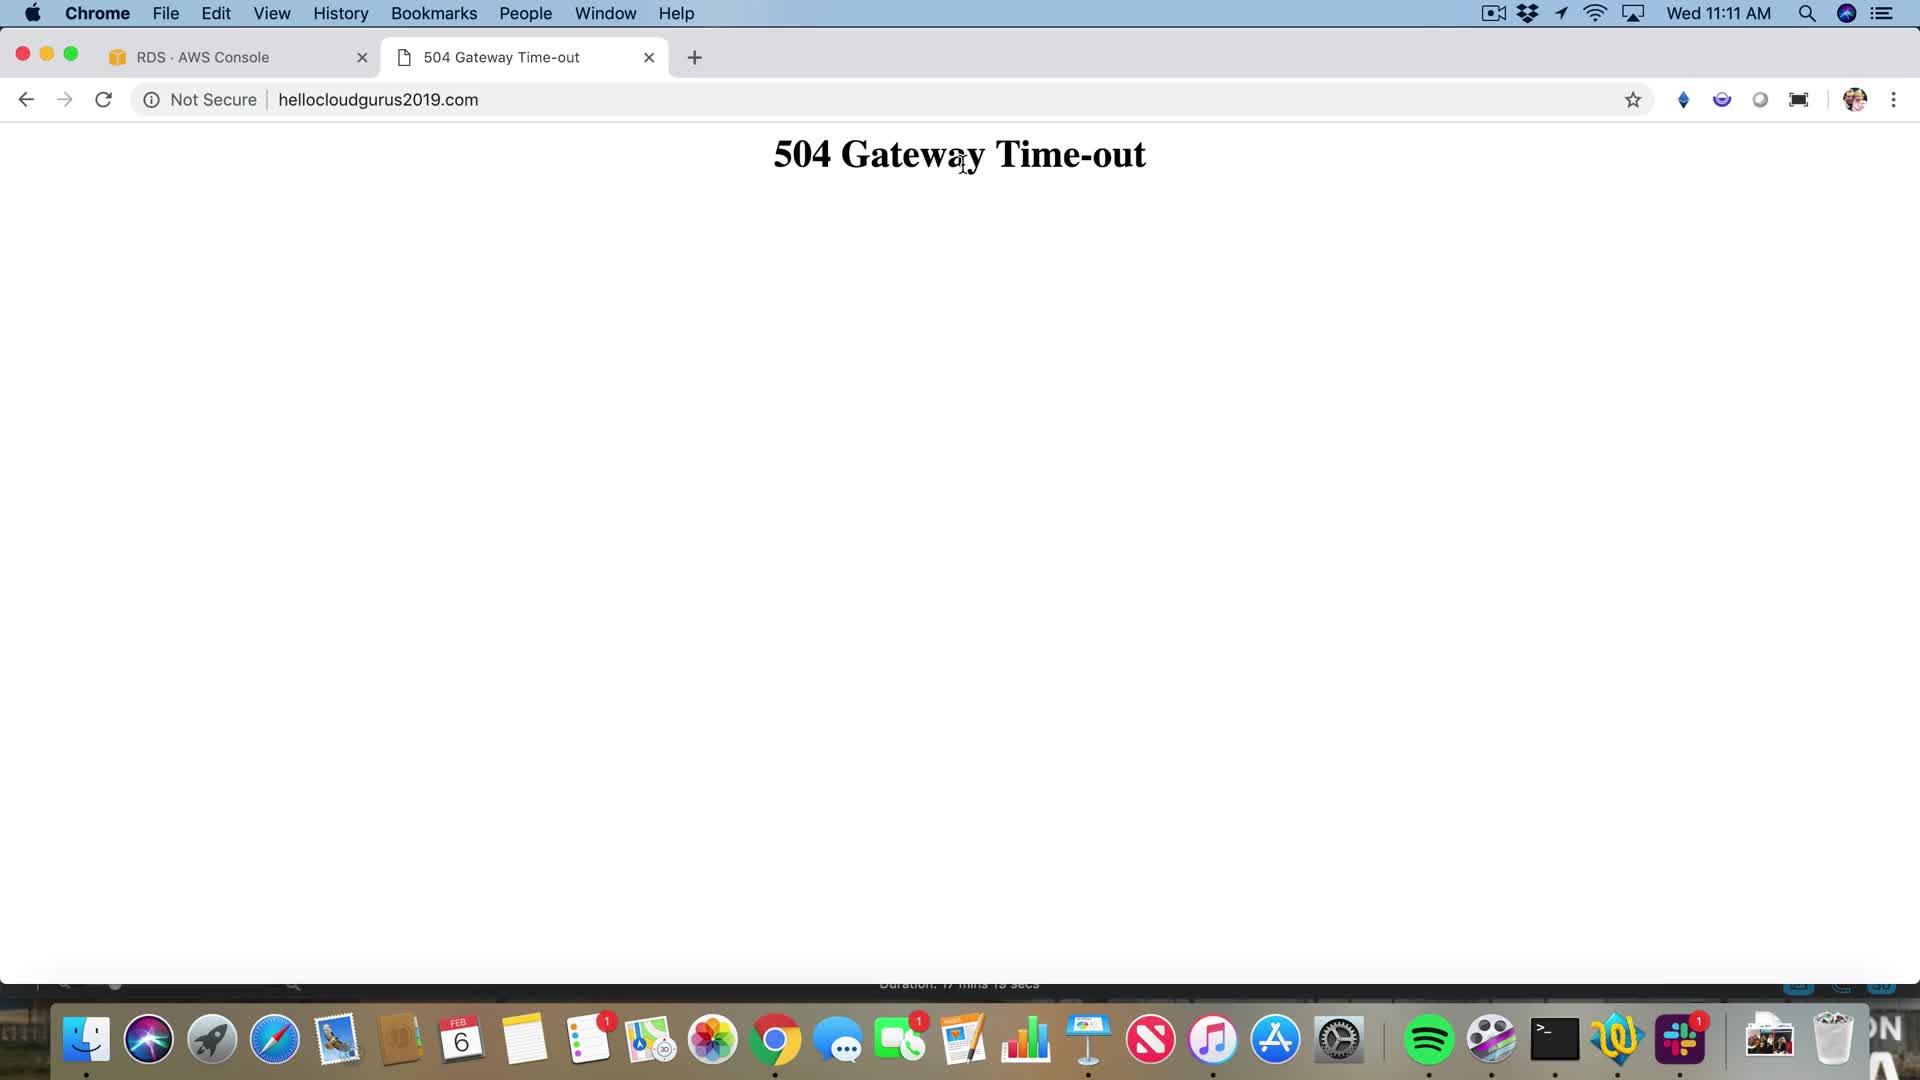
Task: Open Dropbox menu bar icon
Action: (1527, 13)
